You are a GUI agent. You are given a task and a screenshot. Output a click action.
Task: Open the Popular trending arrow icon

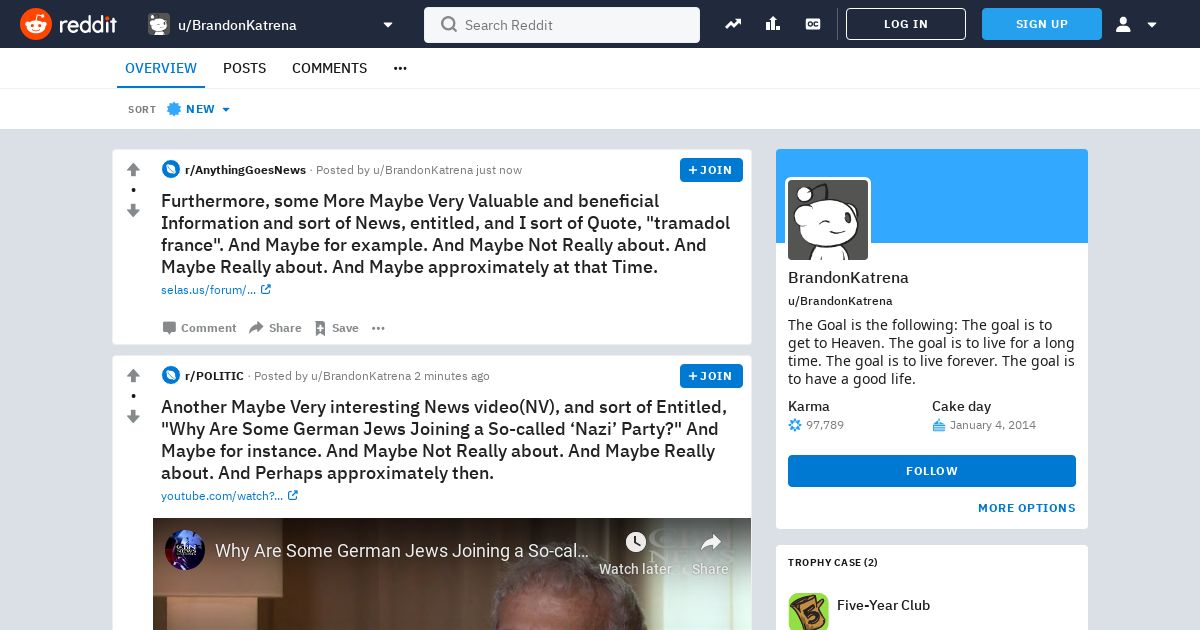tap(733, 24)
